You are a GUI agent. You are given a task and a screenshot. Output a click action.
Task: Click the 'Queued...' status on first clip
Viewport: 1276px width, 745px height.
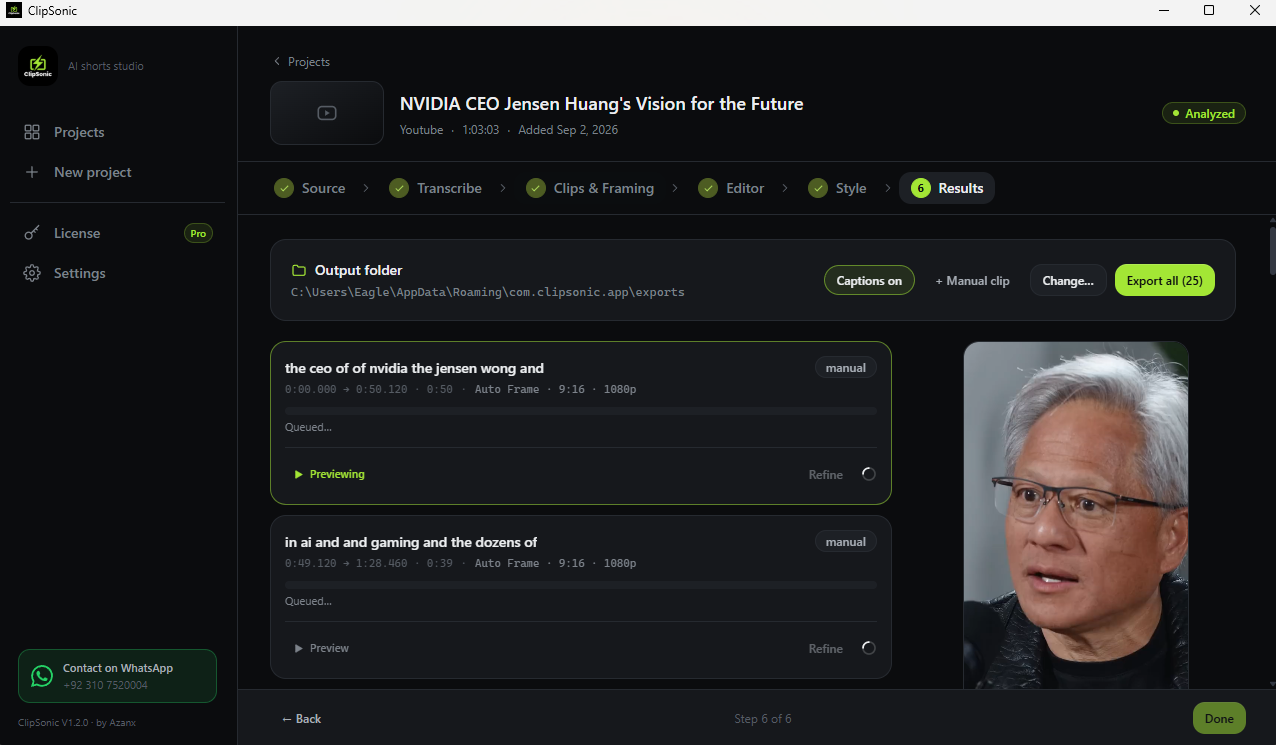tap(308, 427)
